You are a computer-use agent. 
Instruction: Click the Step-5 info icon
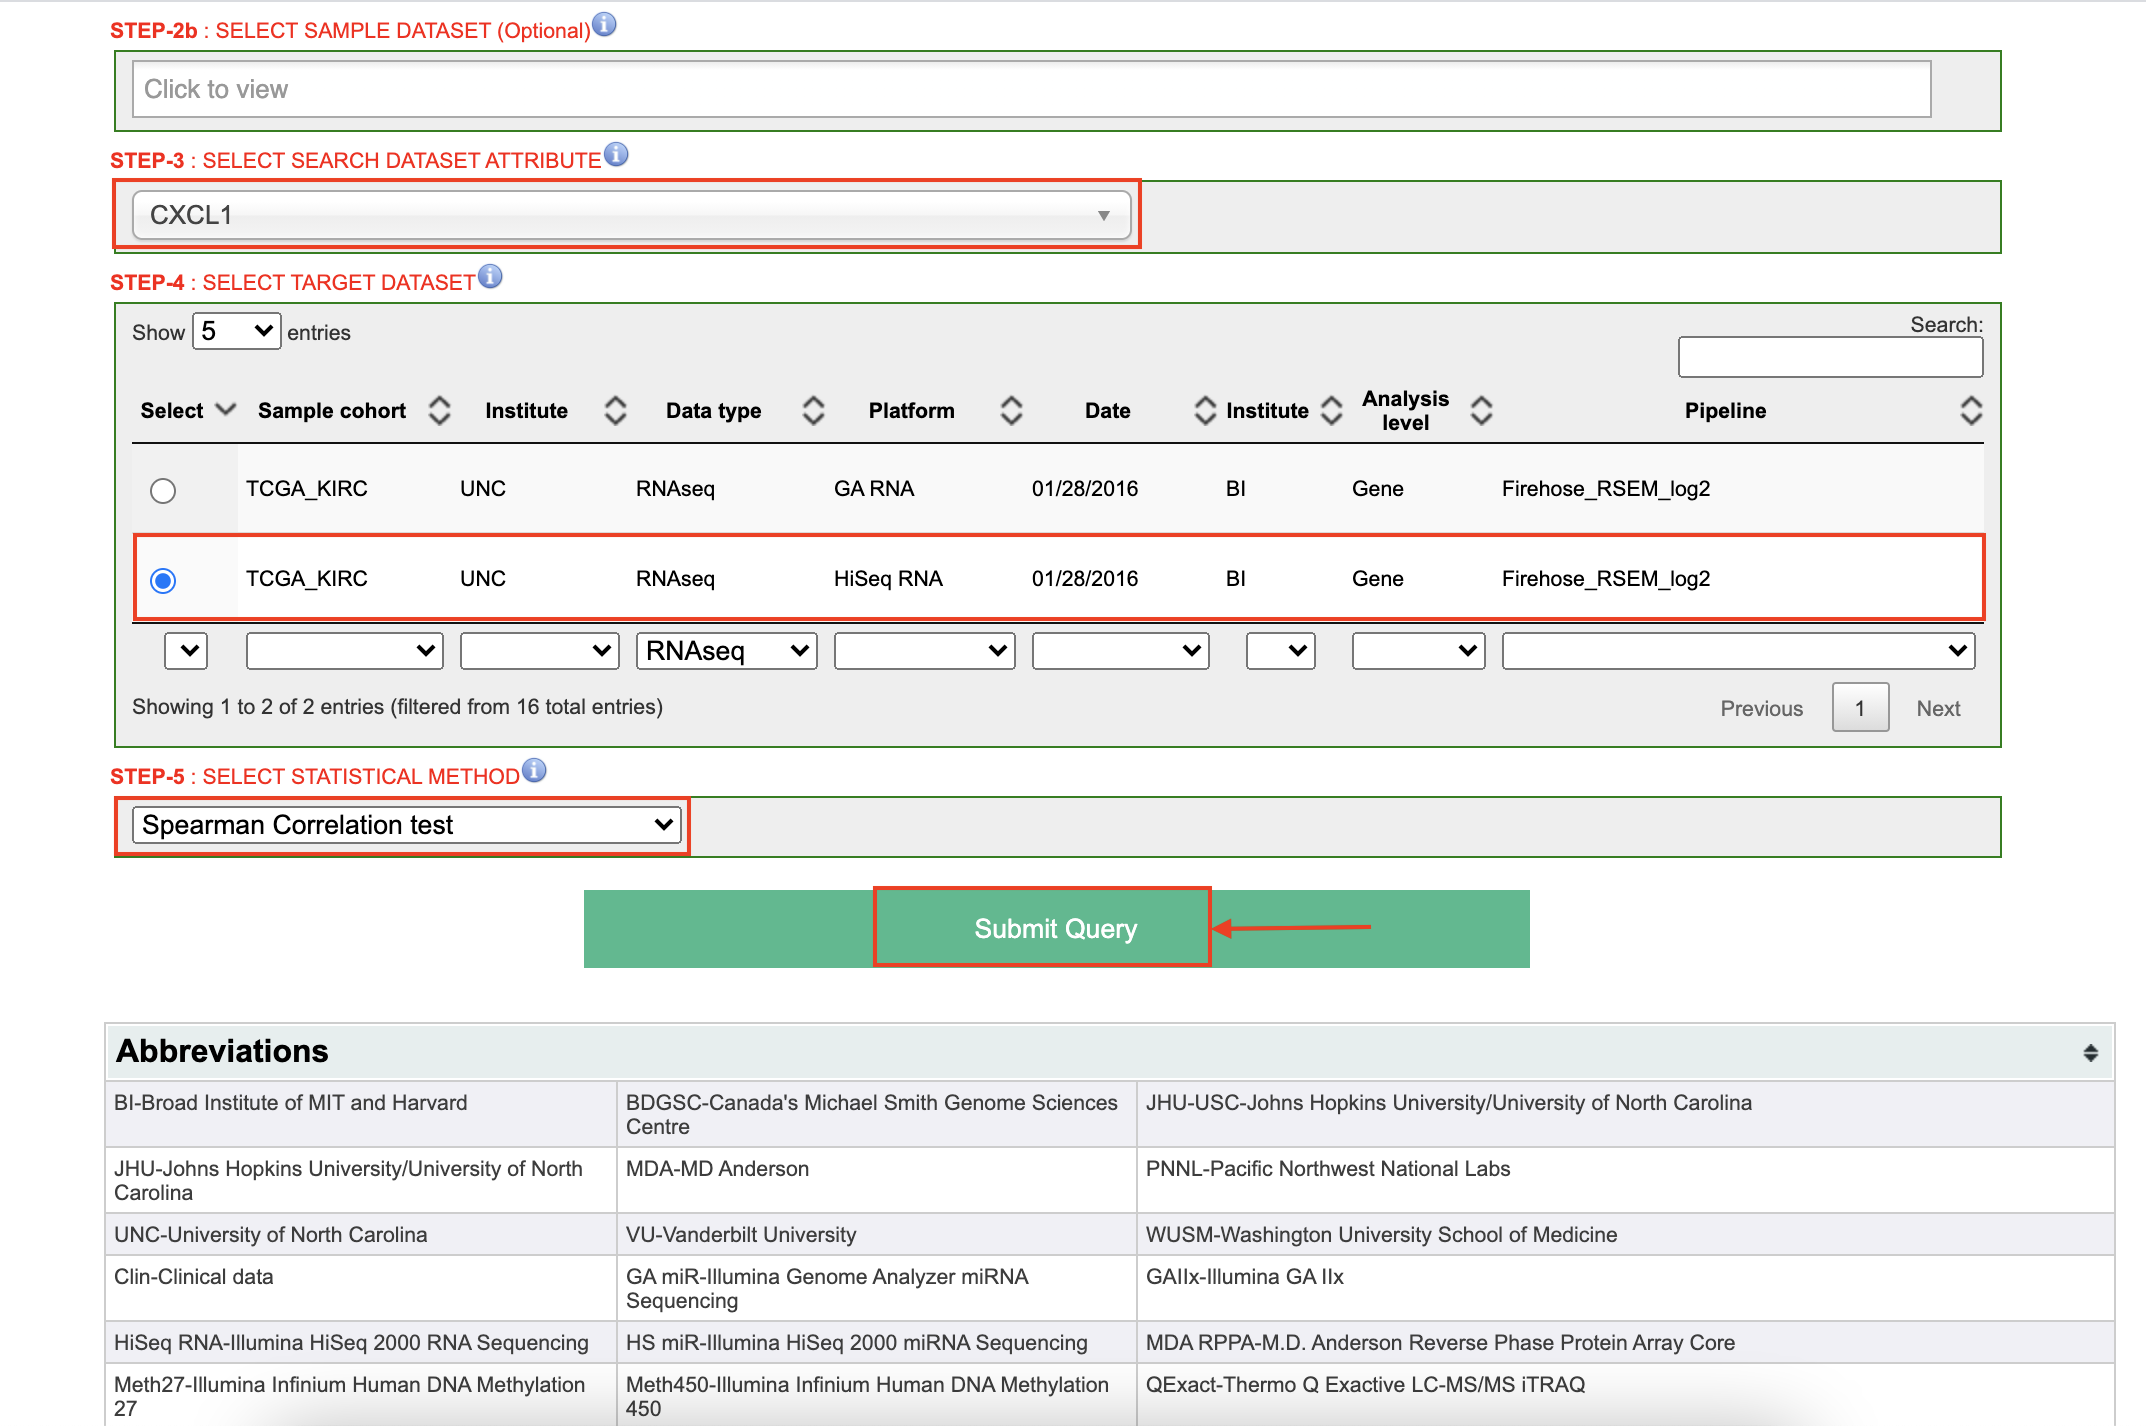[x=534, y=770]
